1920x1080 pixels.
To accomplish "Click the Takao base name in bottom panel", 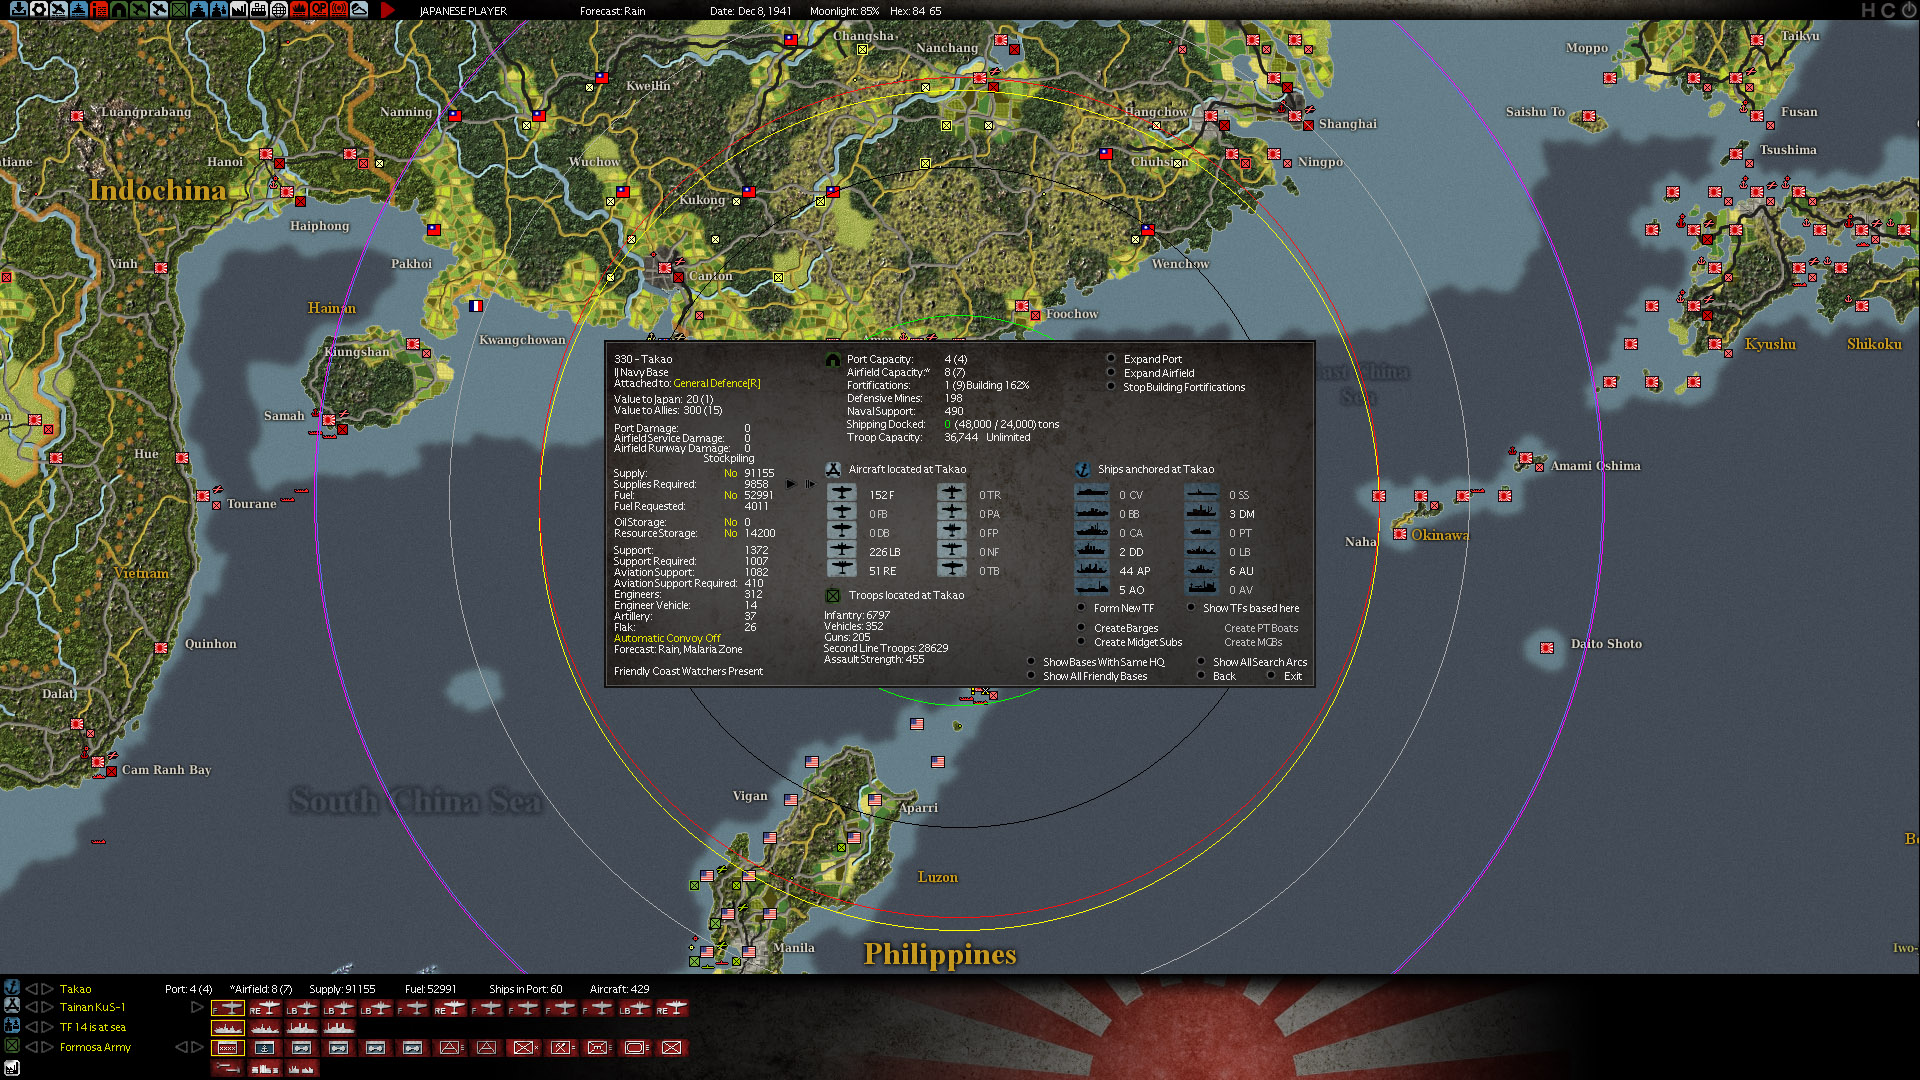I will point(75,989).
